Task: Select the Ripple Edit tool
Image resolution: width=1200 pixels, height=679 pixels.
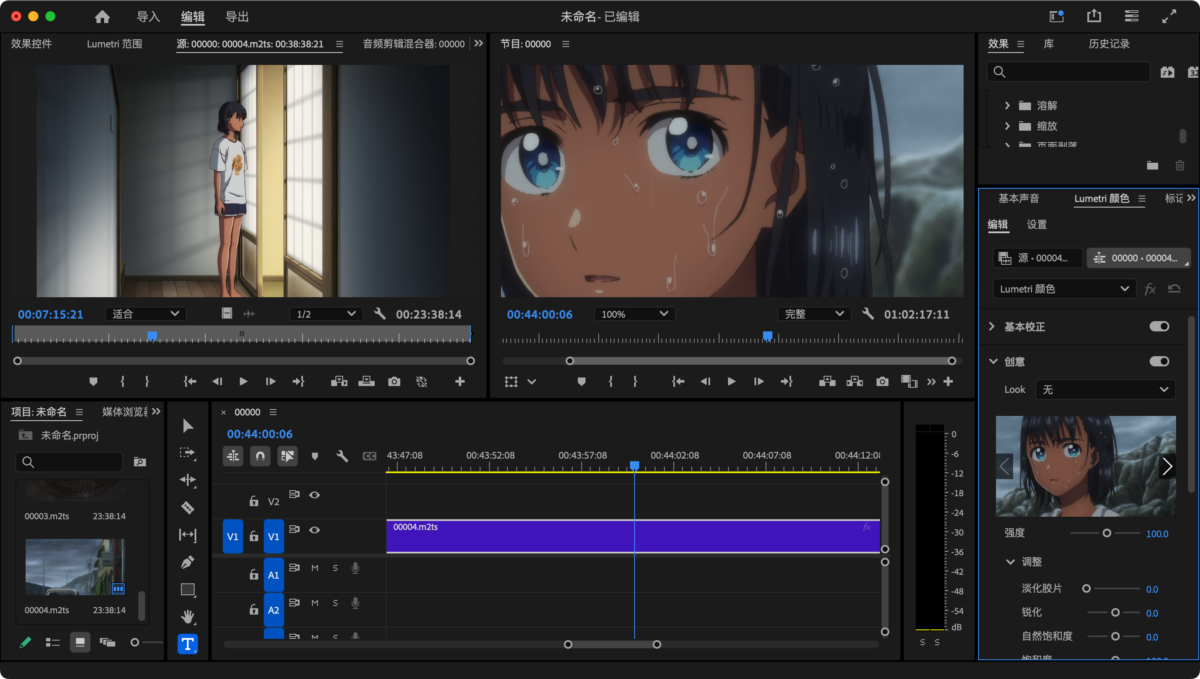Action: click(x=188, y=480)
